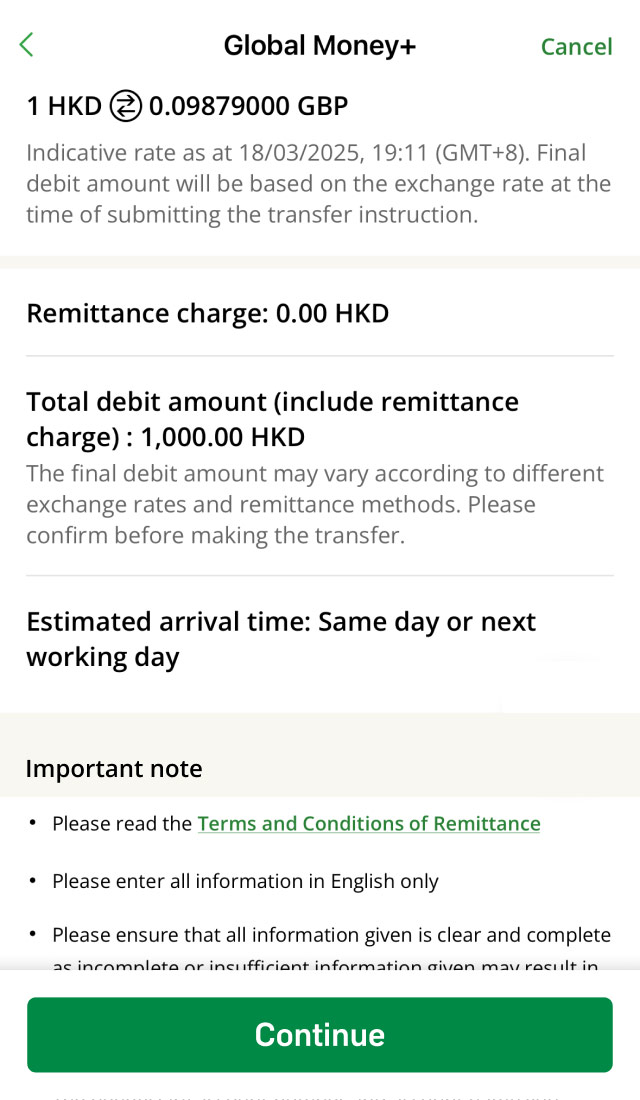Click the indicative rate disclaimer paragraph
The width and height of the screenshot is (640, 1100).
point(318,184)
